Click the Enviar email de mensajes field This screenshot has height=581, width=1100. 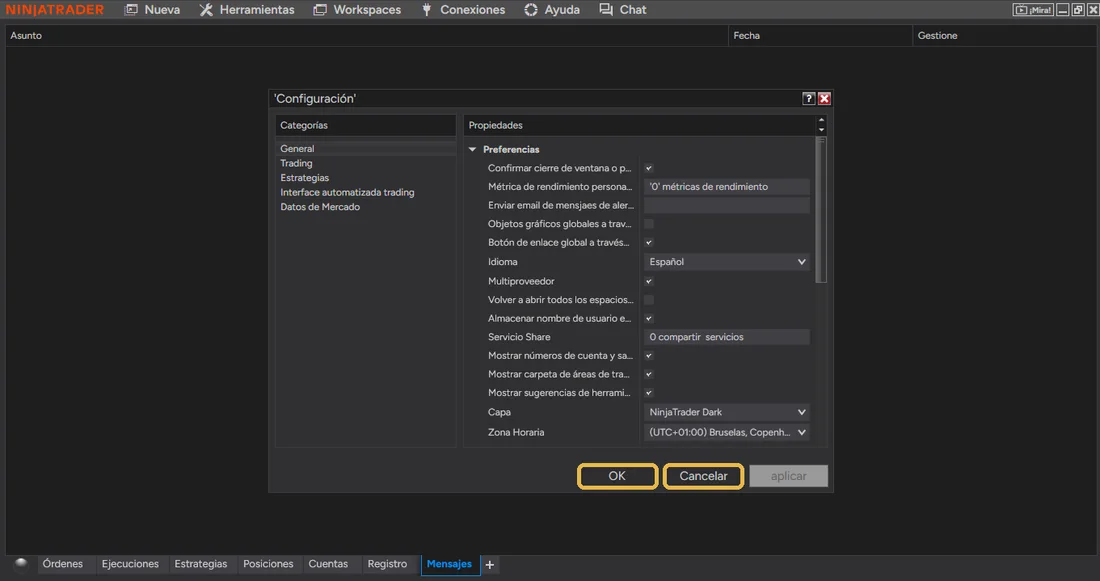click(x=727, y=206)
